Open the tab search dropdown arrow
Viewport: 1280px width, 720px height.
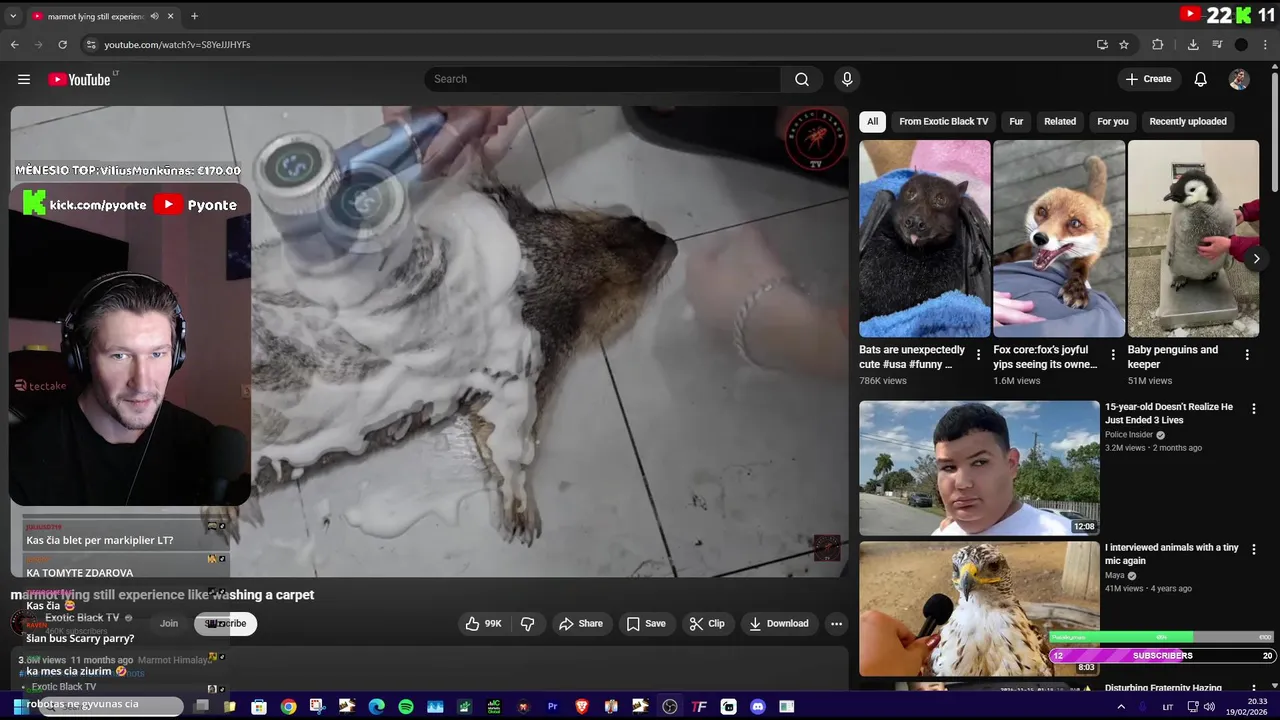[13, 16]
